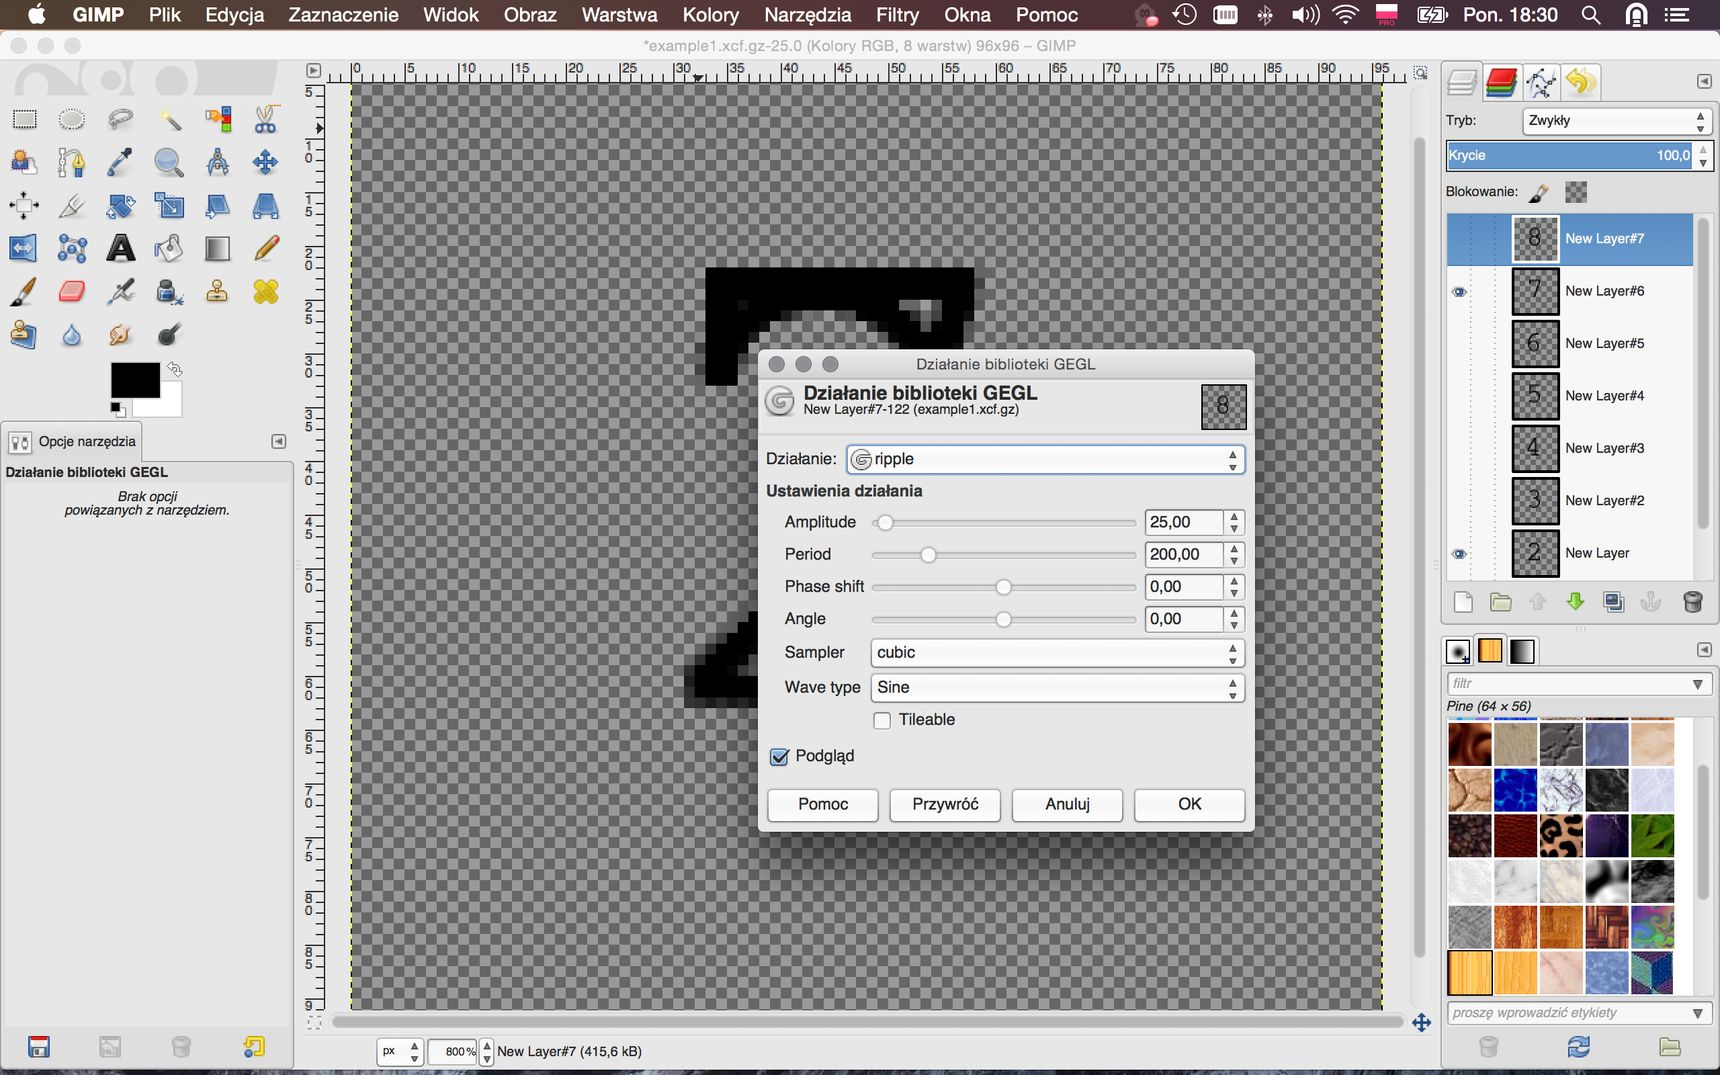
Task: Open the px unit dropdown in status bar
Action: coord(400,1051)
